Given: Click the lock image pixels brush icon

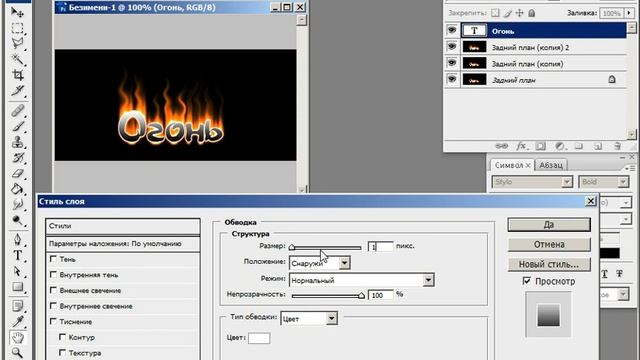Looking at the screenshot, I should tap(507, 13).
